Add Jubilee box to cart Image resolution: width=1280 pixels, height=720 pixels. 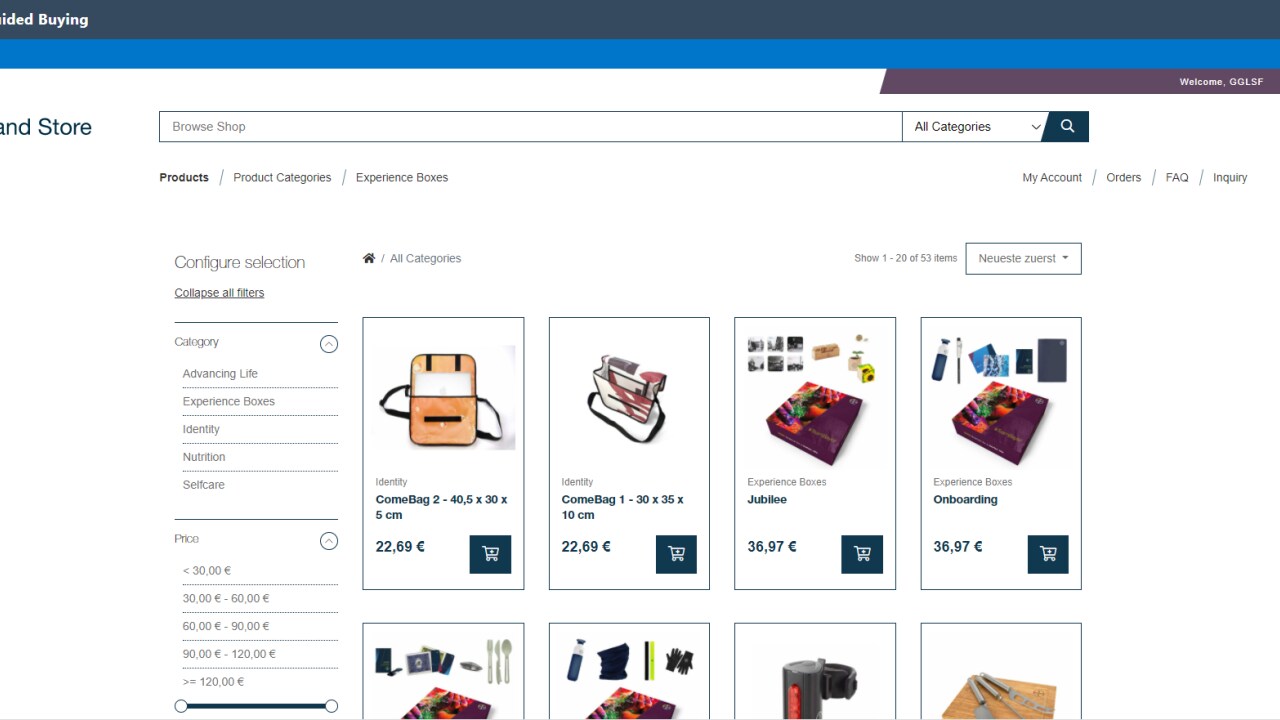862,554
